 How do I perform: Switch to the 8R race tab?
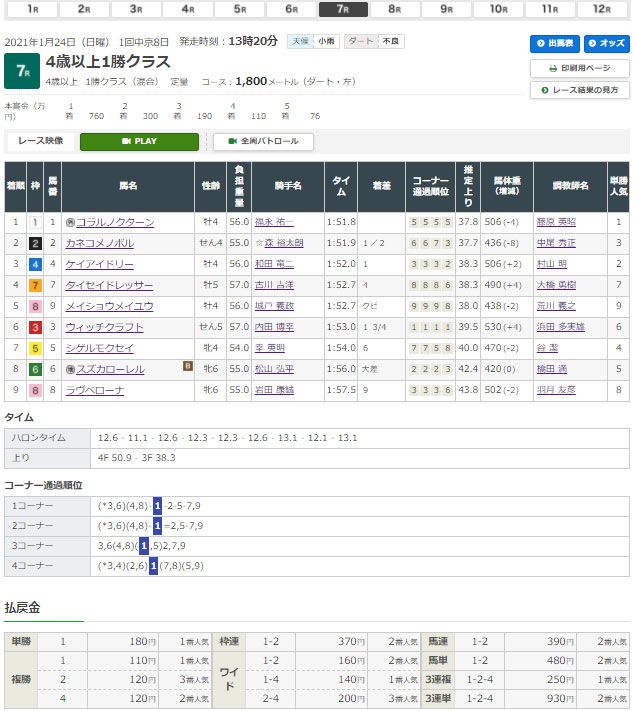click(394, 9)
